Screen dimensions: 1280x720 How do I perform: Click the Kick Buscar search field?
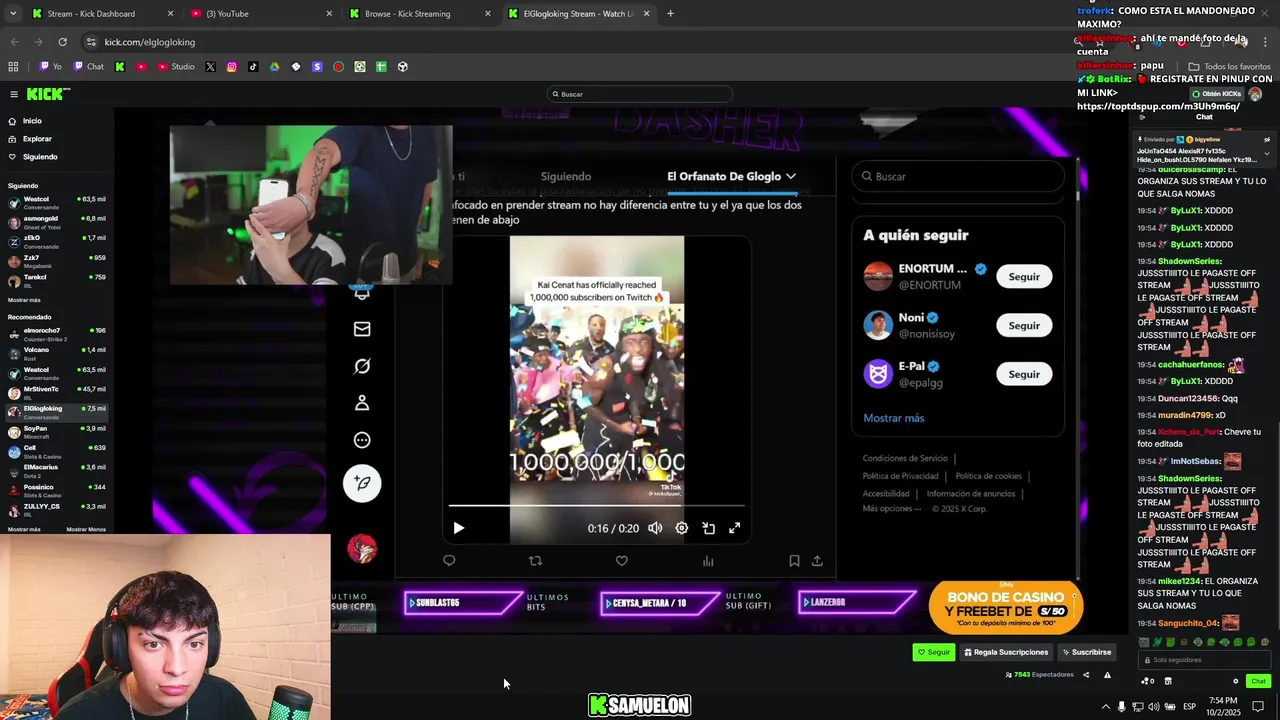pyautogui.click(x=640, y=94)
